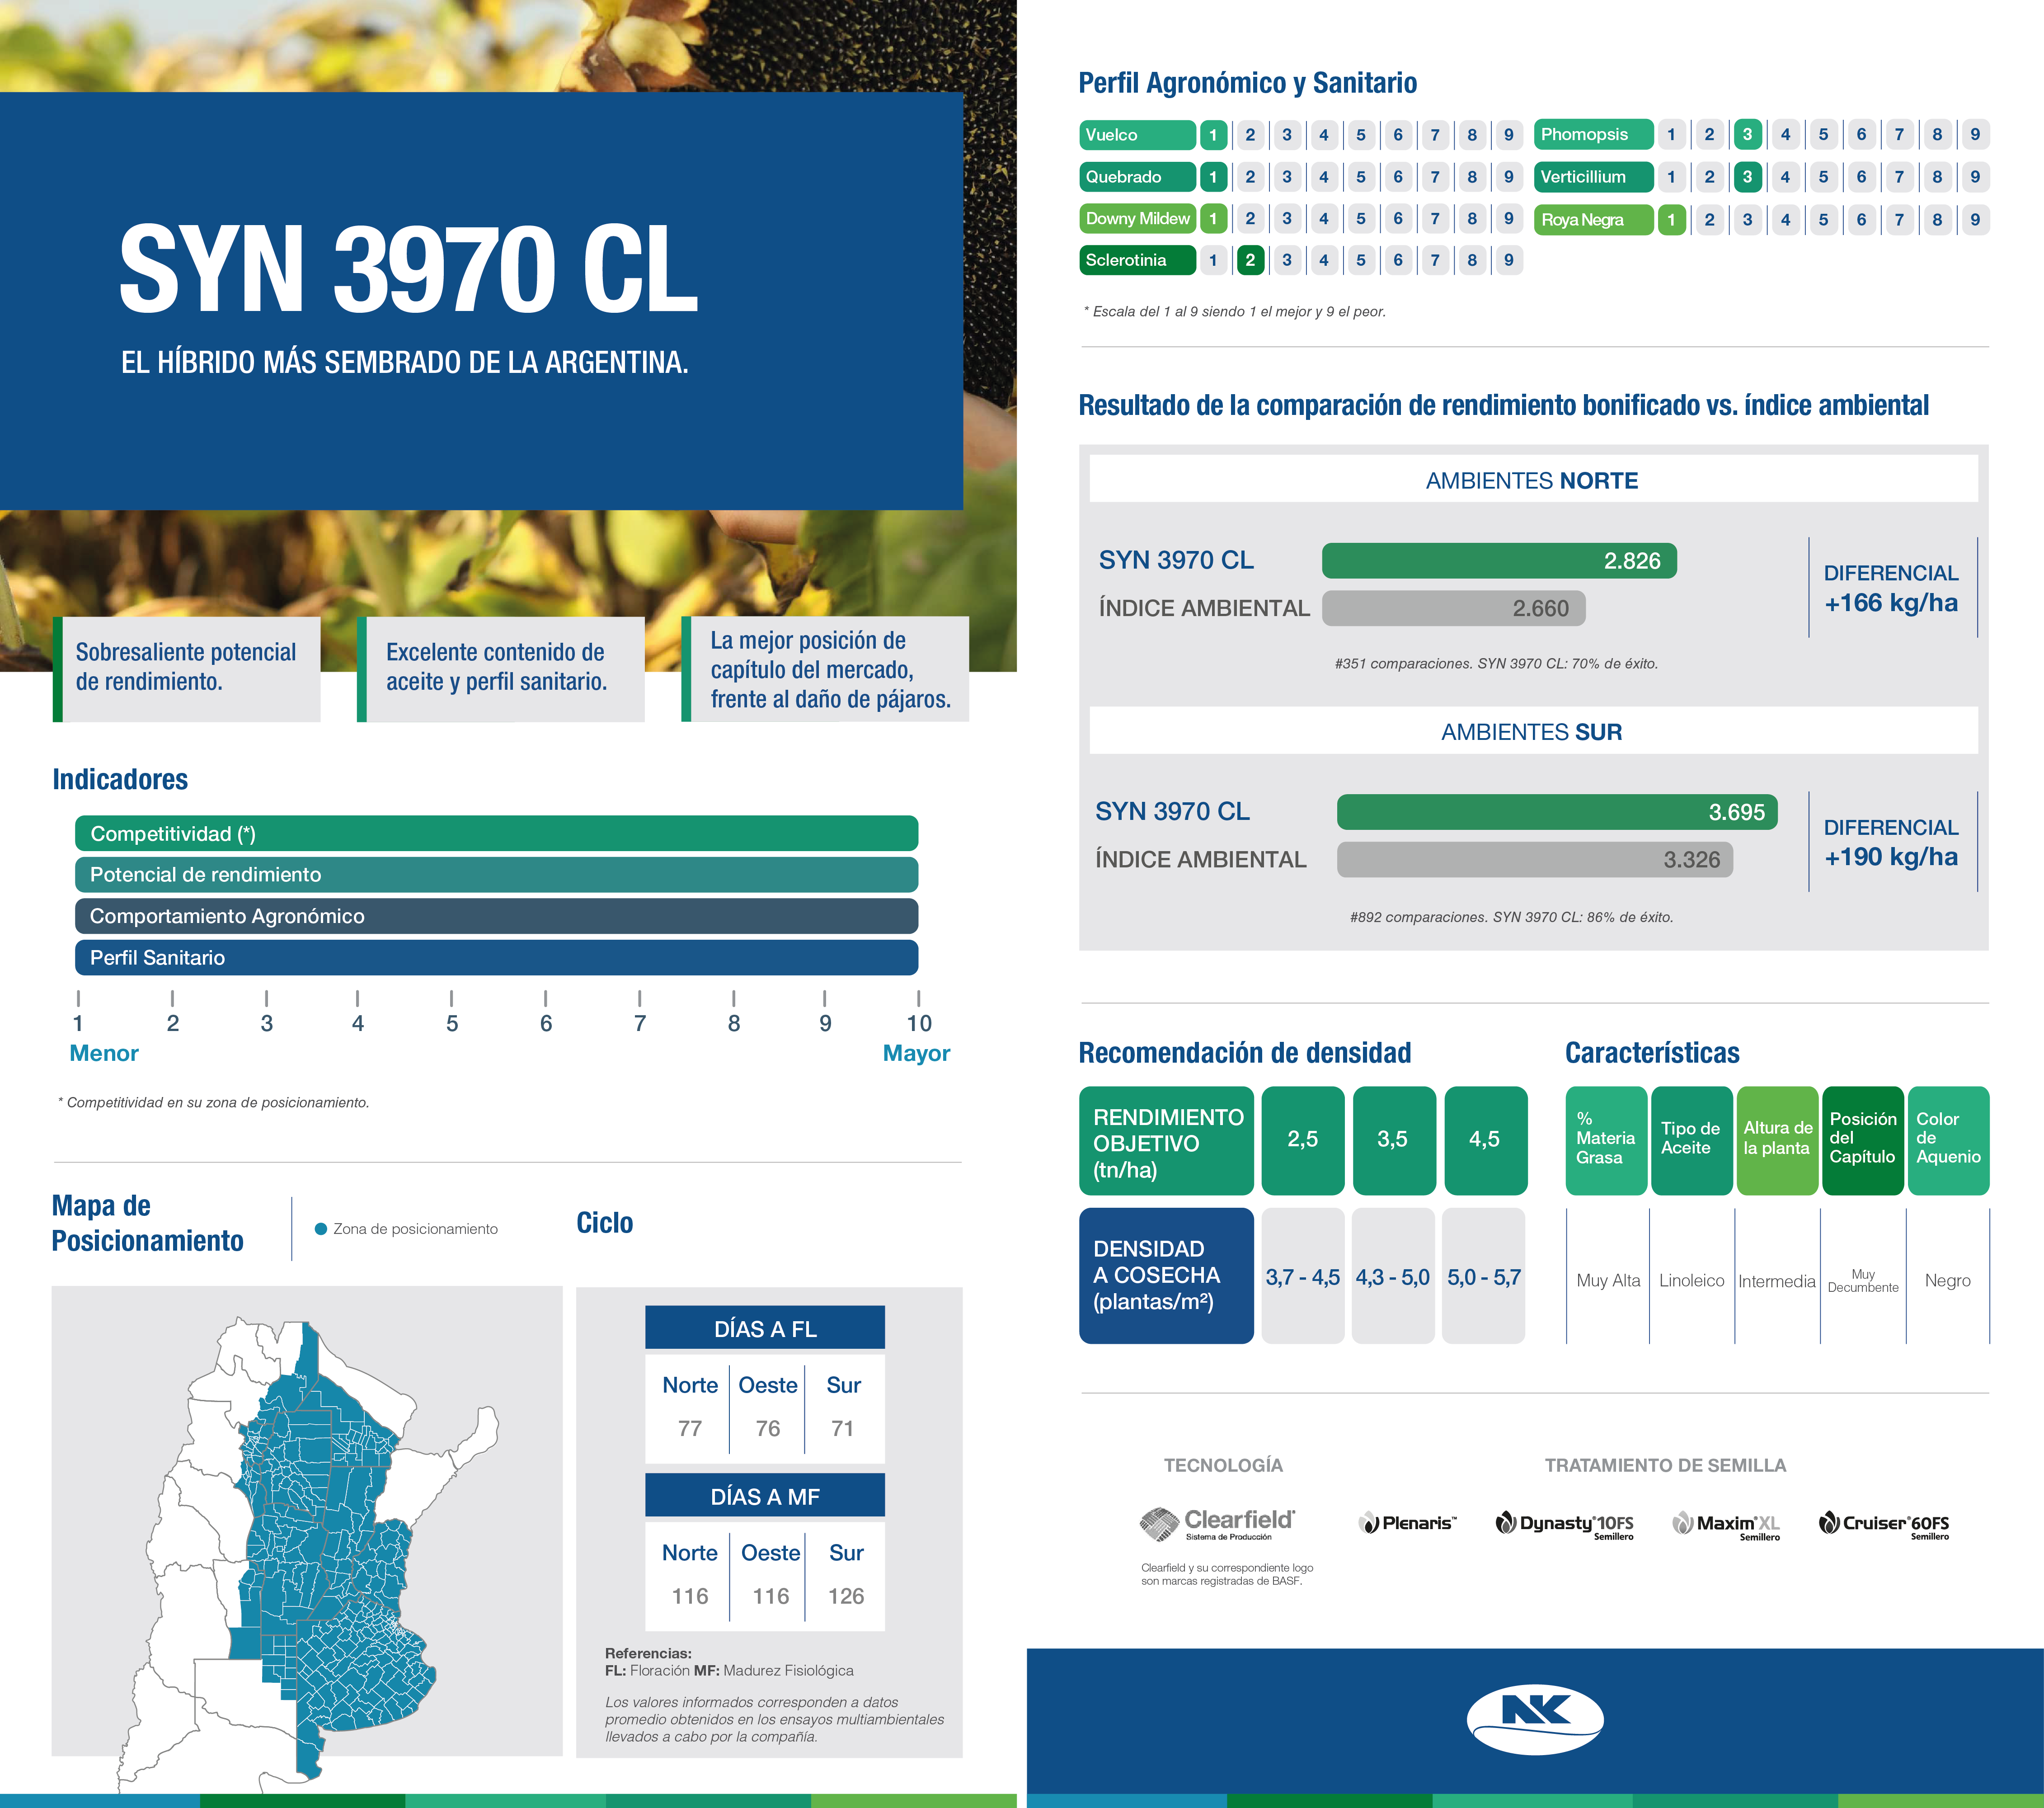Click the DENSIDAD A COSECHA (plantas/m²) box
The height and width of the screenshot is (1808, 2044).
(1166, 1275)
